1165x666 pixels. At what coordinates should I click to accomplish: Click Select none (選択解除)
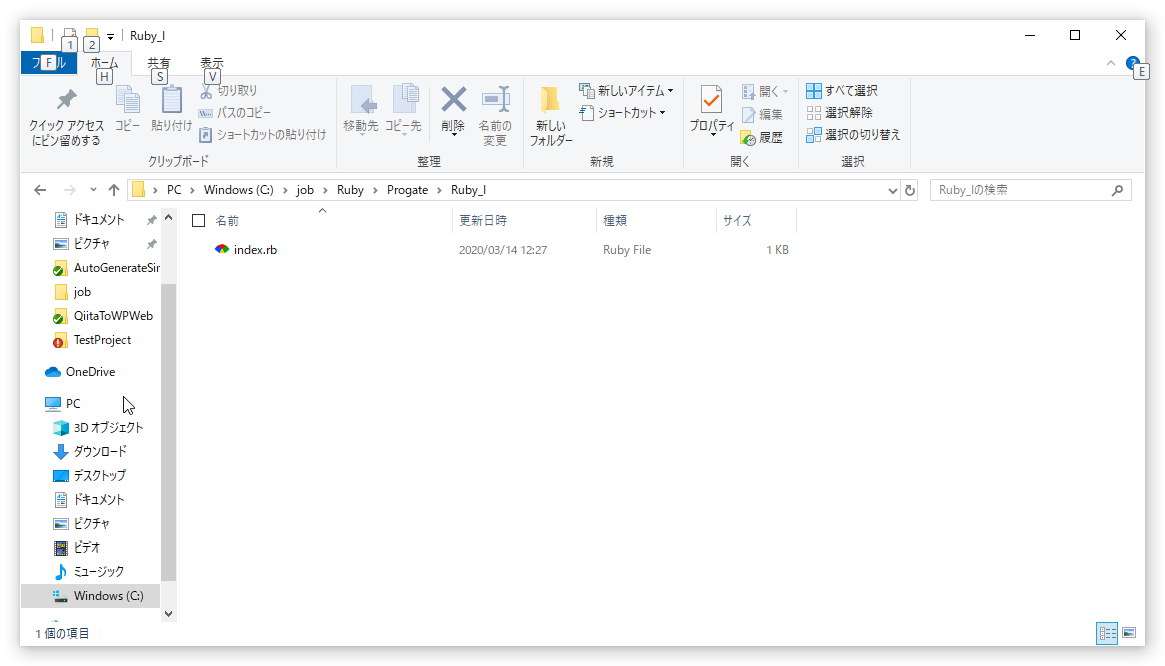840,113
